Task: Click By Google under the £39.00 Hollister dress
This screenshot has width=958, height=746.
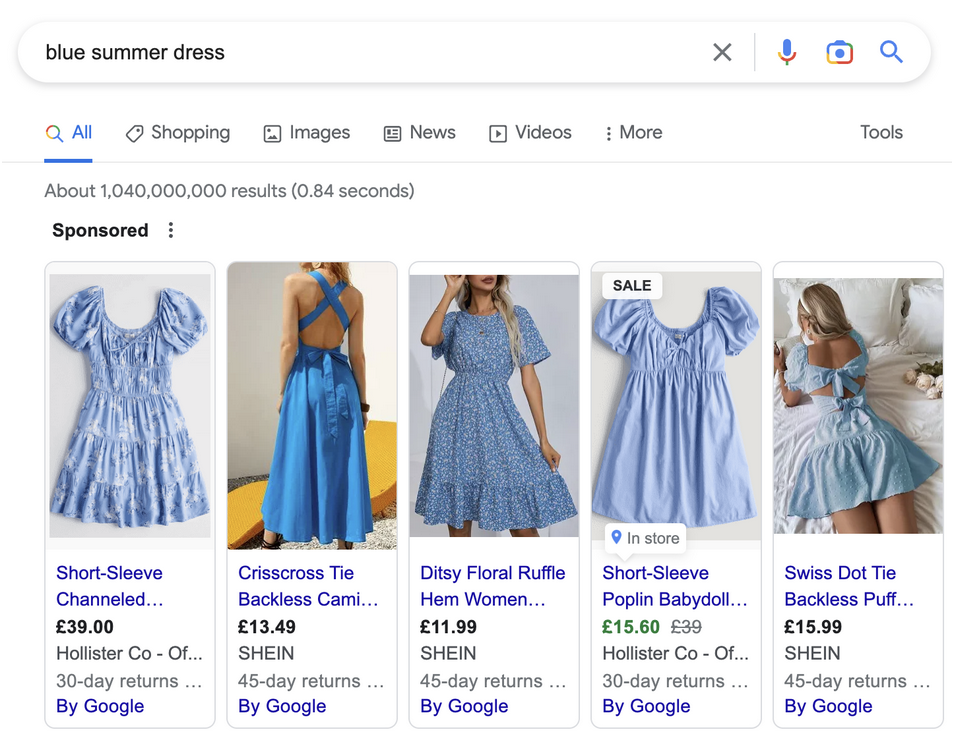Action: (x=100, y=706)
